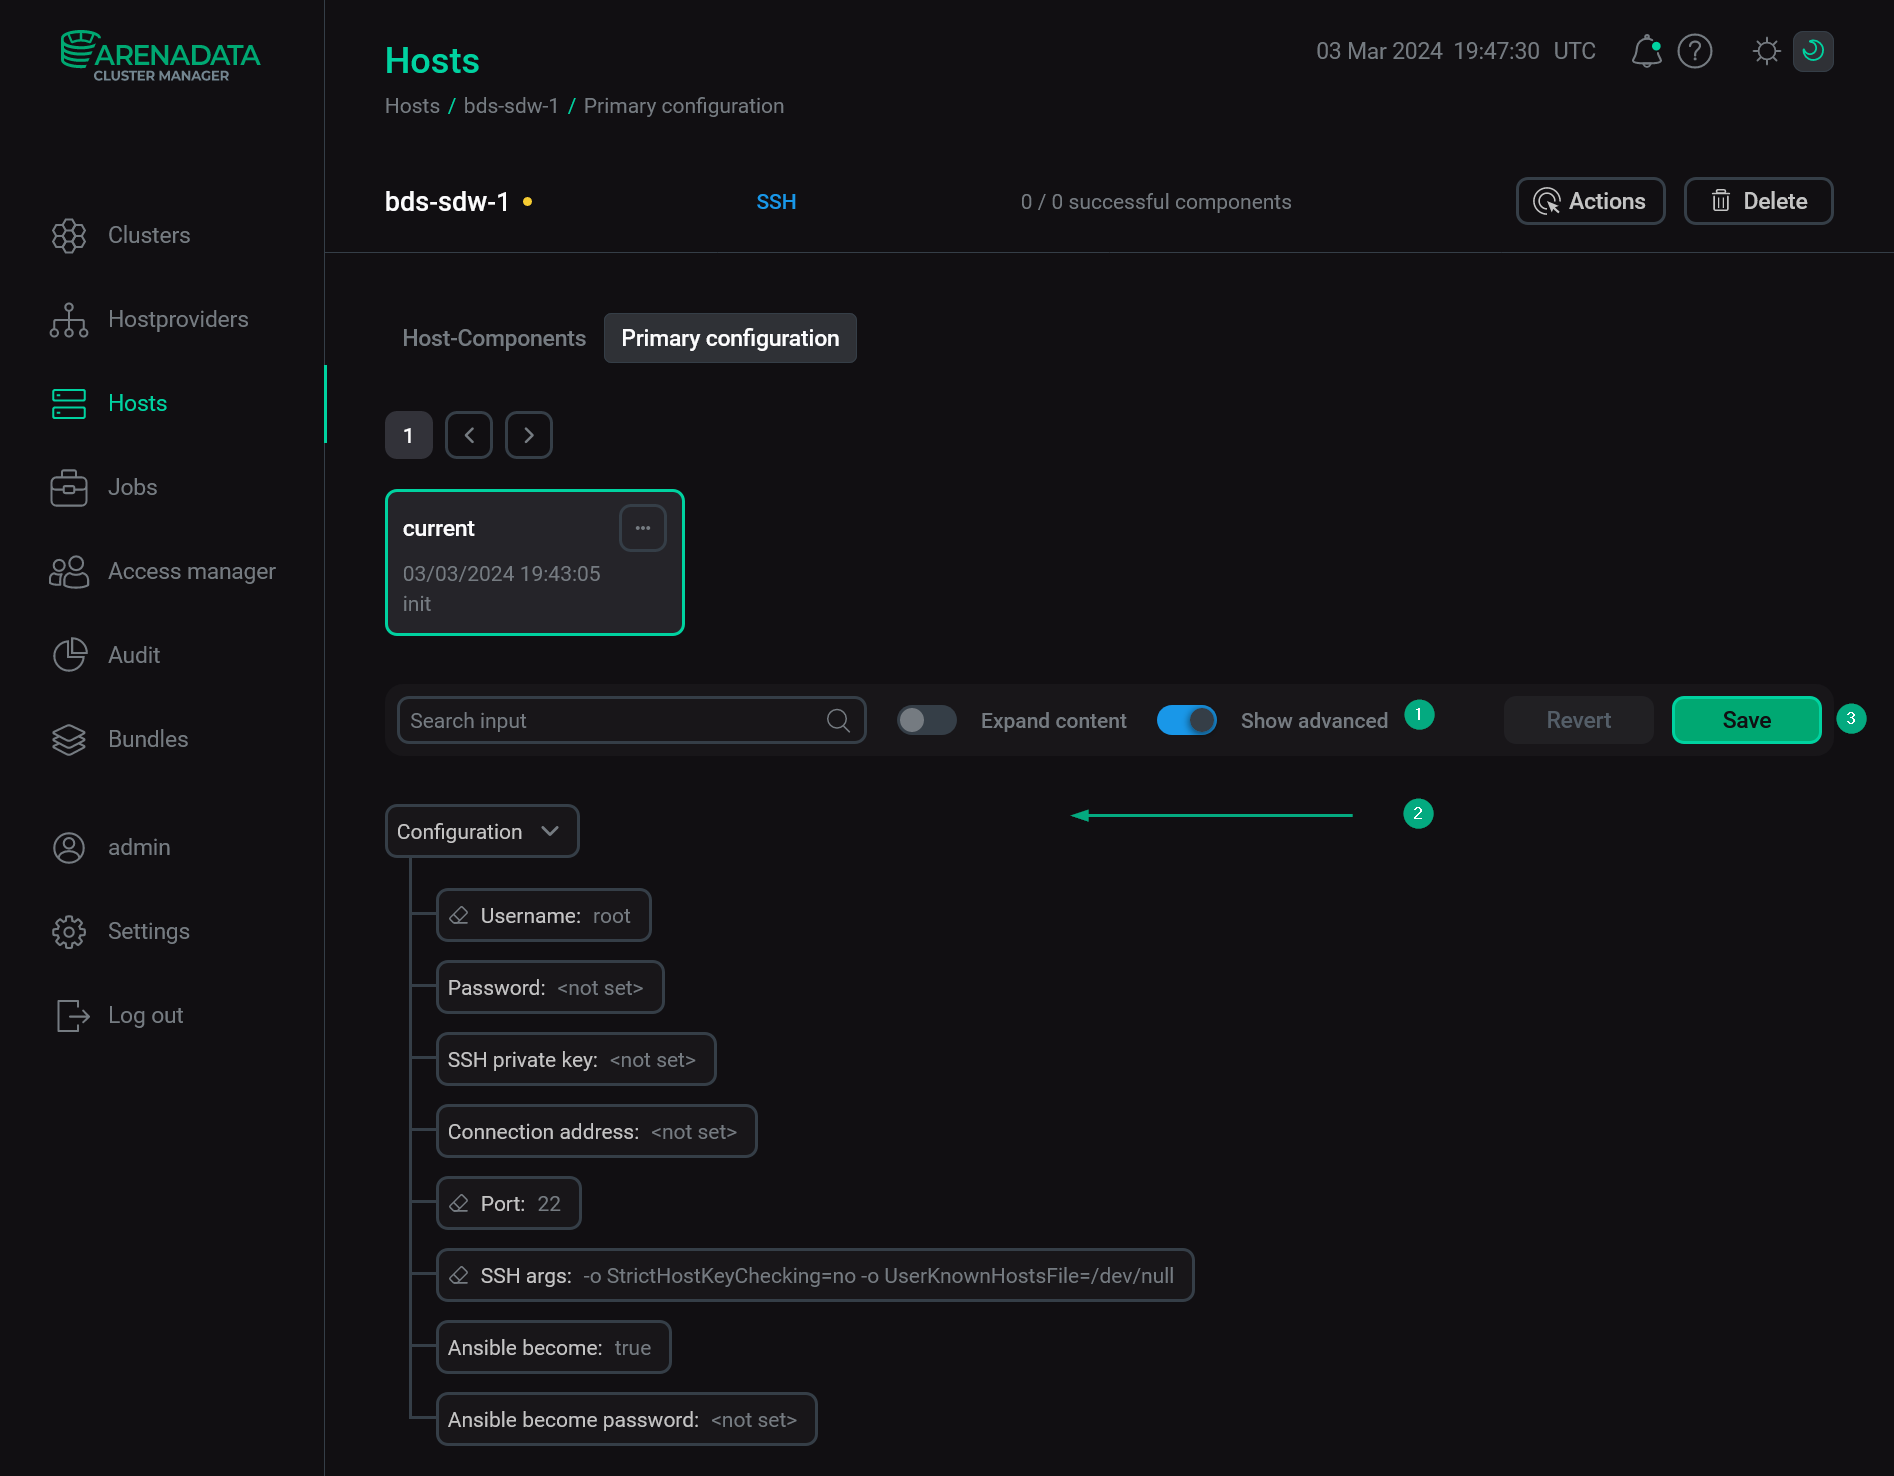
Task: Reset Port value with eraser icon
Action: (460, 1204)
